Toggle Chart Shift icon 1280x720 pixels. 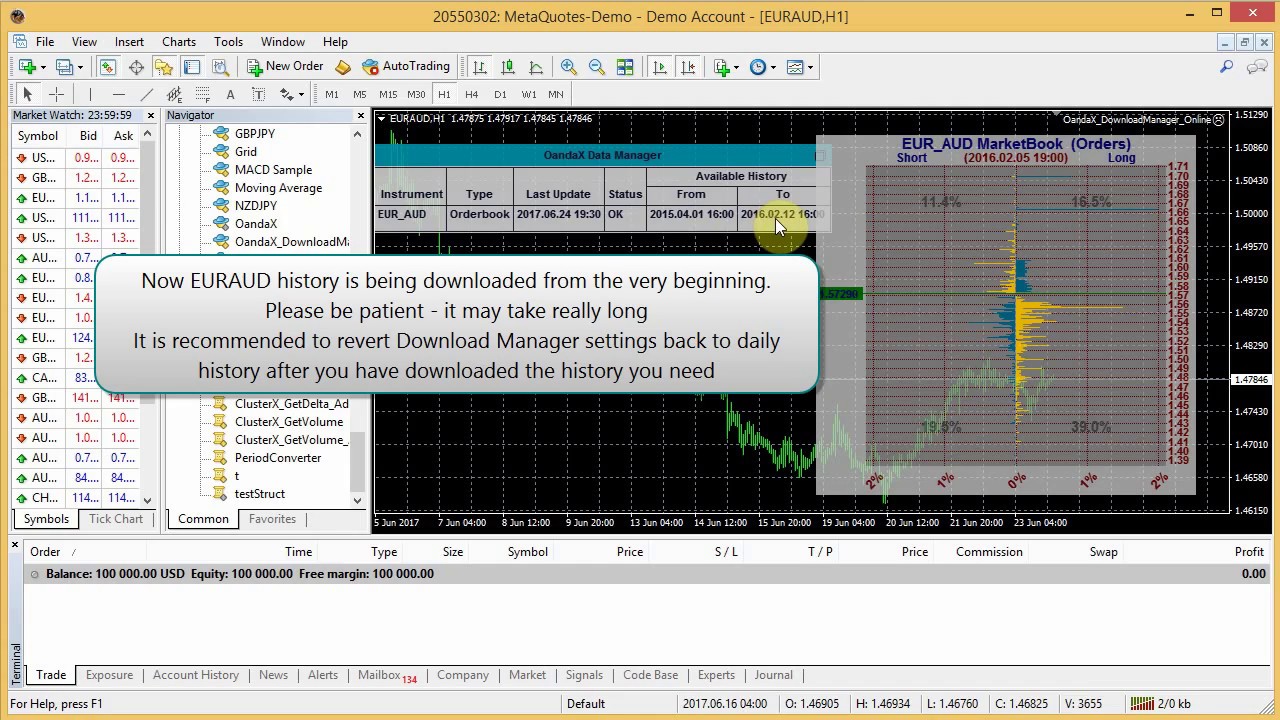[687, 67]
